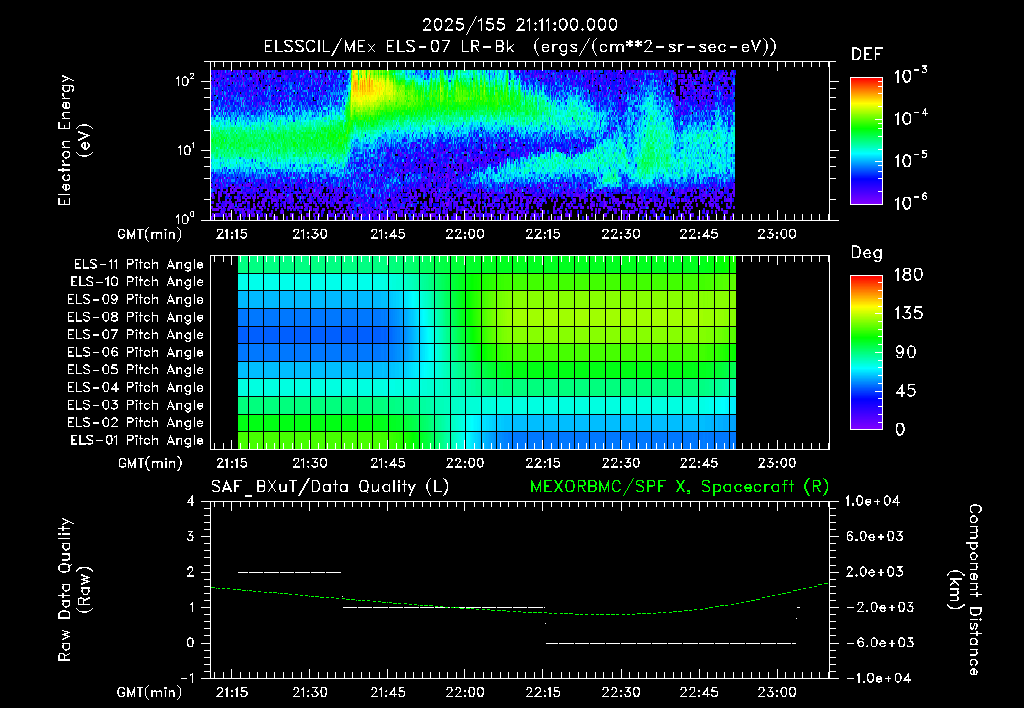Click the 'Electron Energy (eV)' axis title
This screenshot has height=708, width=1024.
coord(73,140)
